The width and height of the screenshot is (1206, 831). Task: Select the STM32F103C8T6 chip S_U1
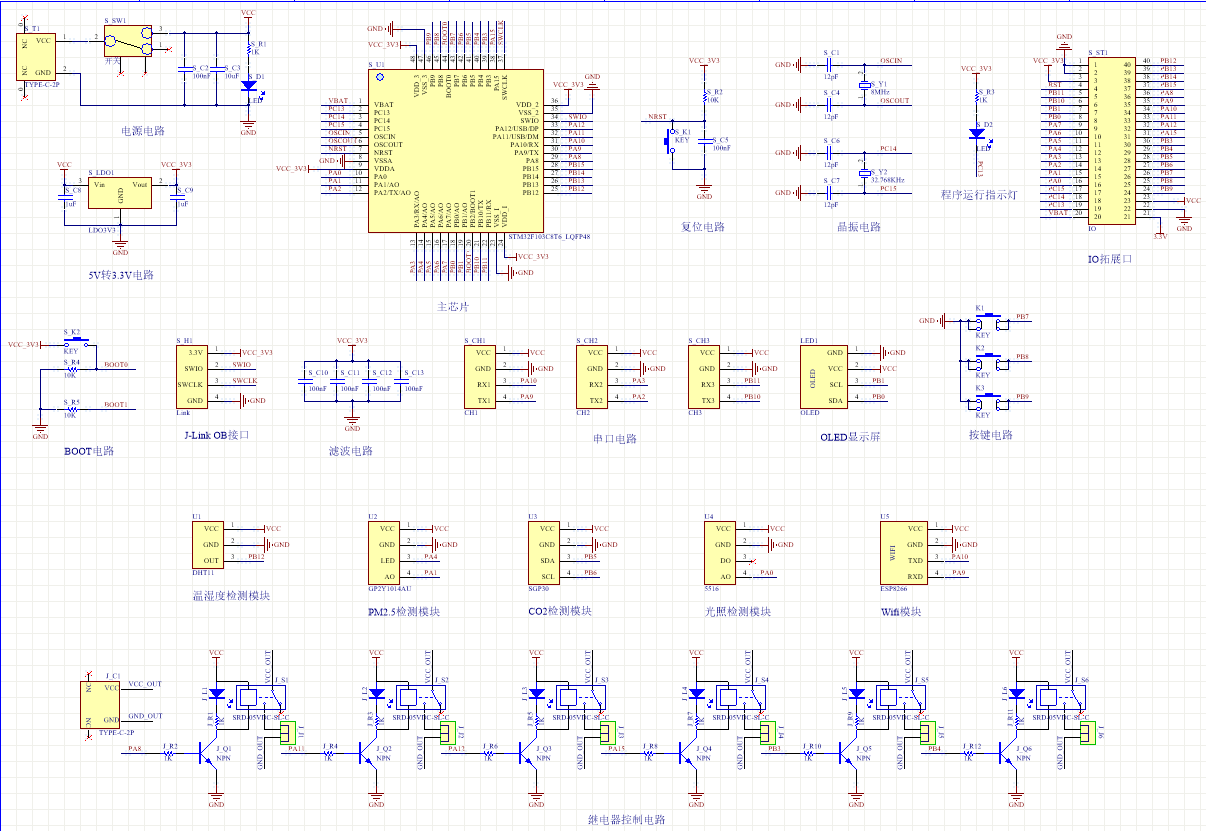[456, 151]
